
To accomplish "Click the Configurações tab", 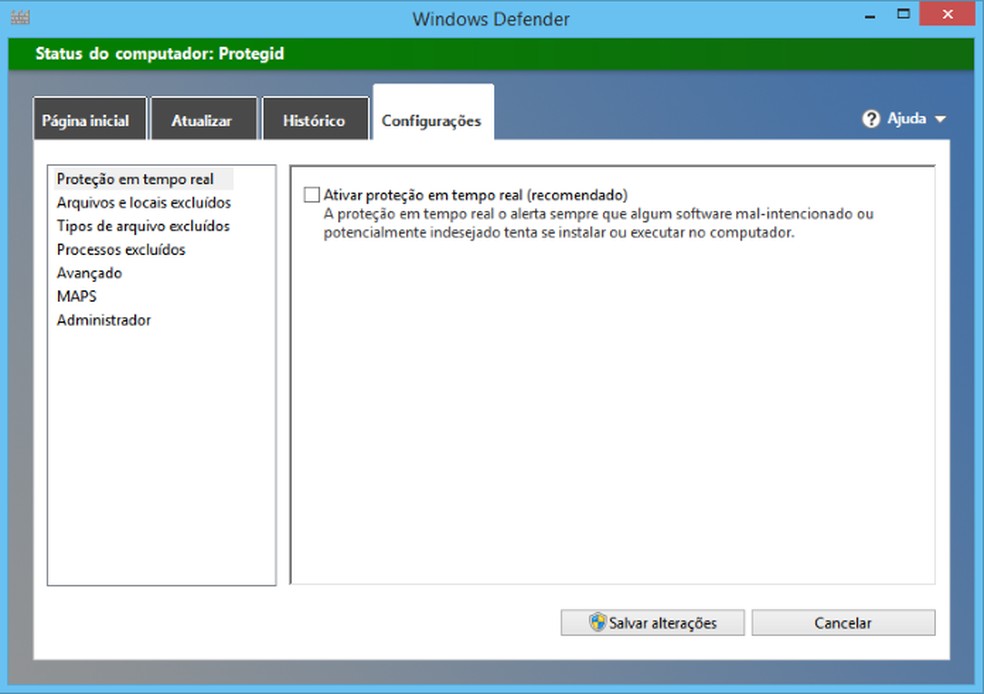I will (x=433, y=114).
